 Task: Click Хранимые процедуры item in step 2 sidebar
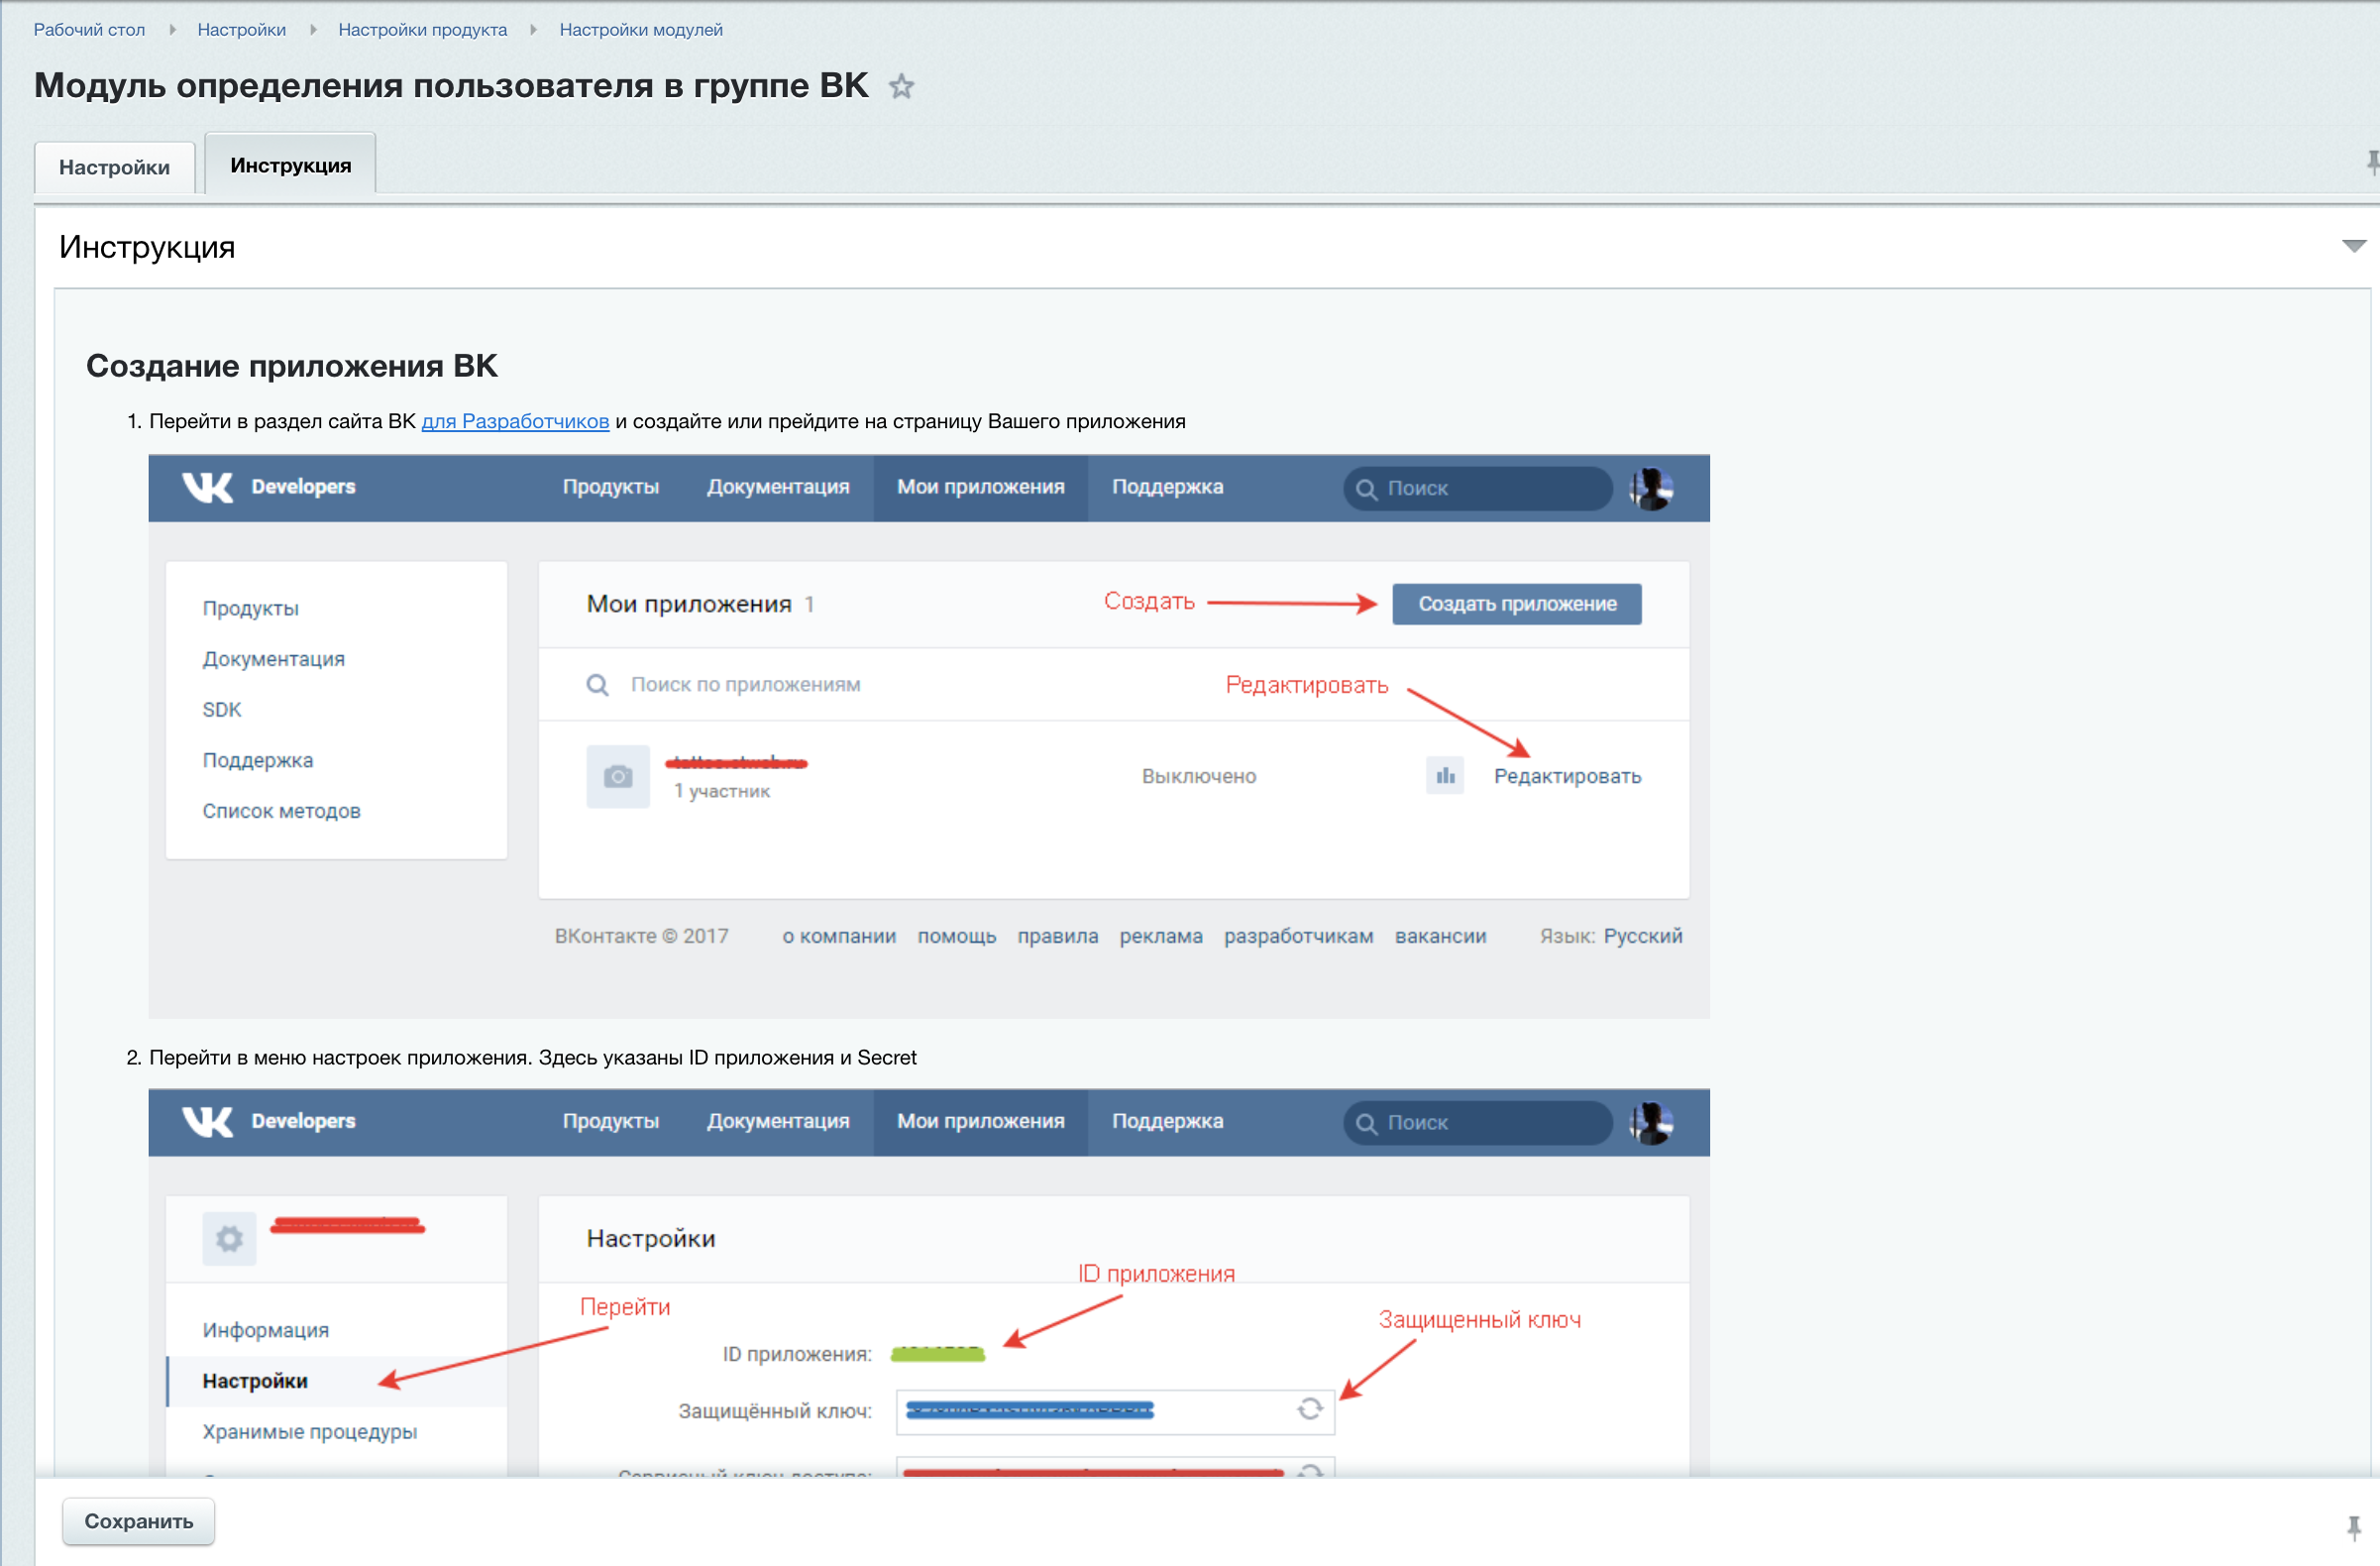(309, 1432)
